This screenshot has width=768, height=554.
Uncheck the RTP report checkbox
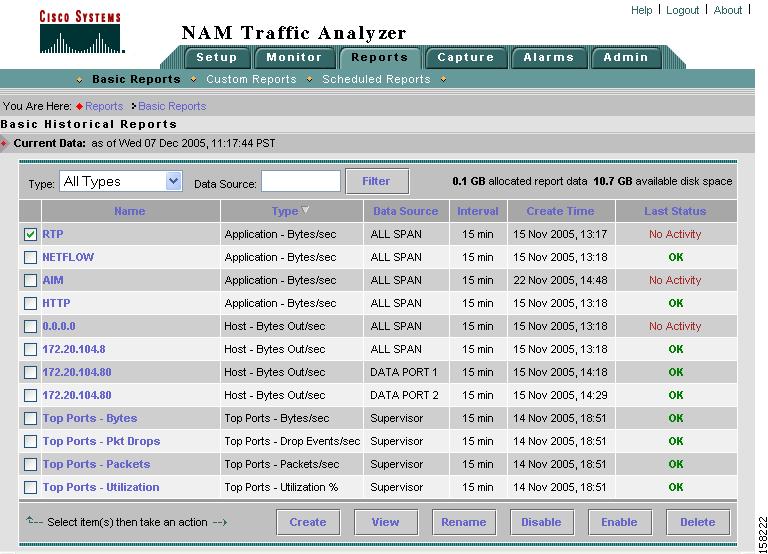click(x=30, y=234)
